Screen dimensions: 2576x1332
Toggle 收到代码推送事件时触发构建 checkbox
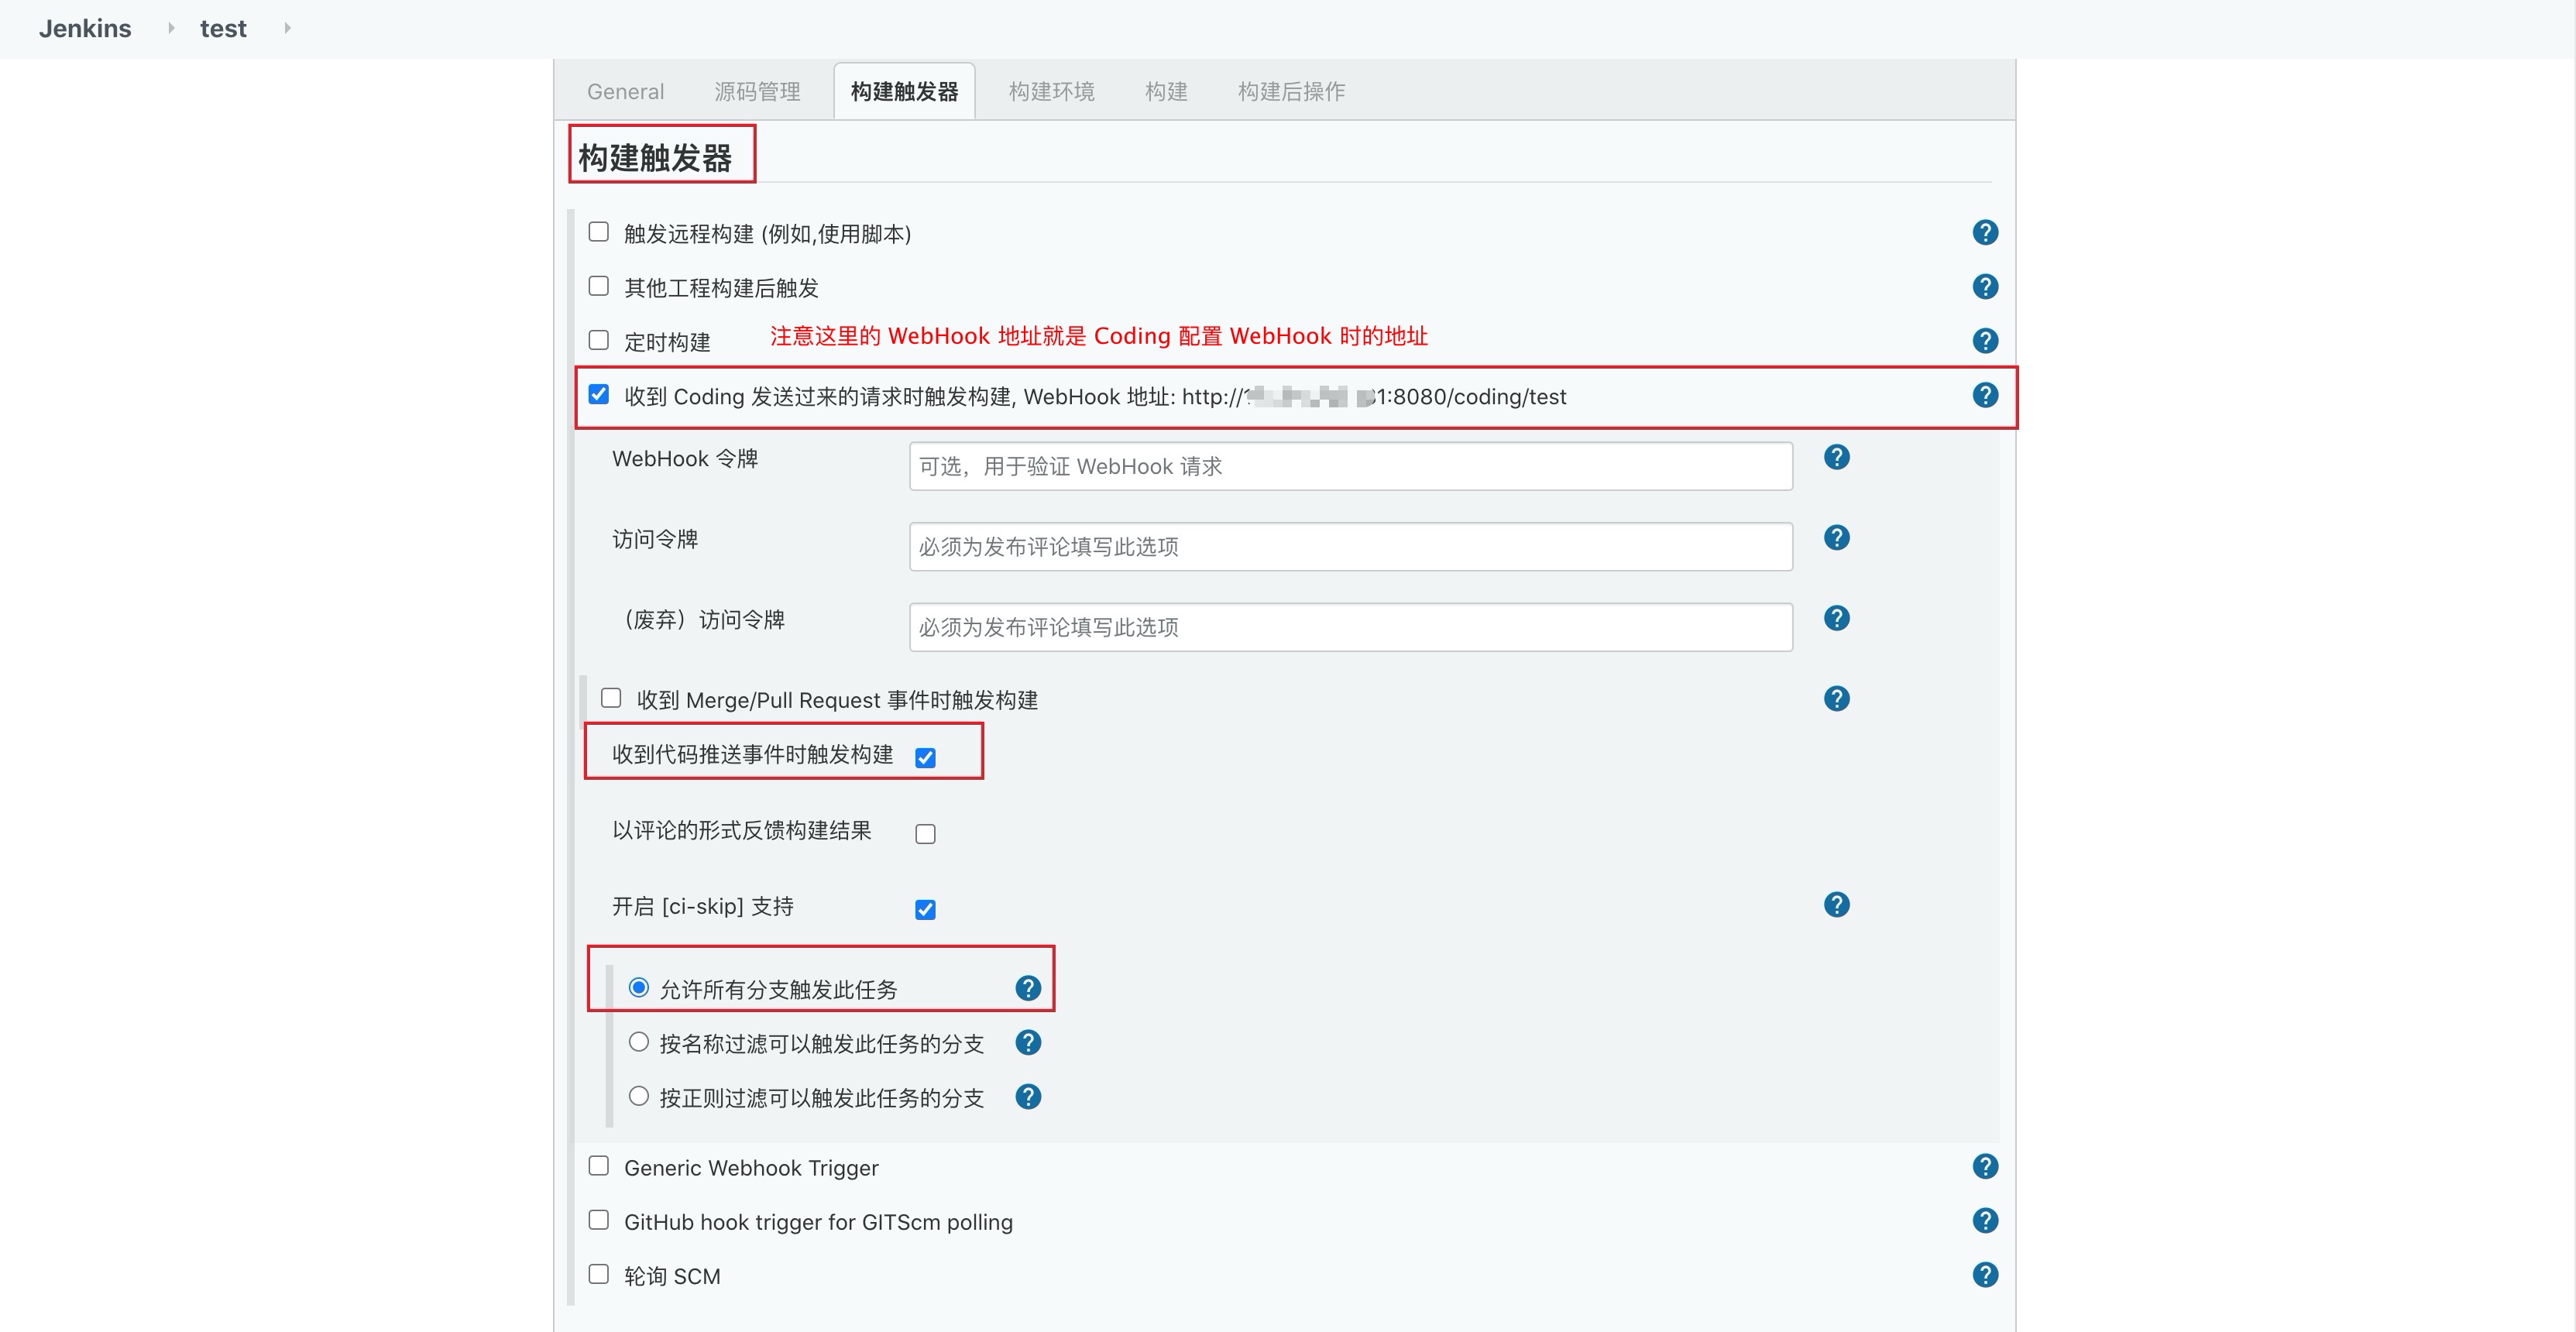[x=925, y=758]
